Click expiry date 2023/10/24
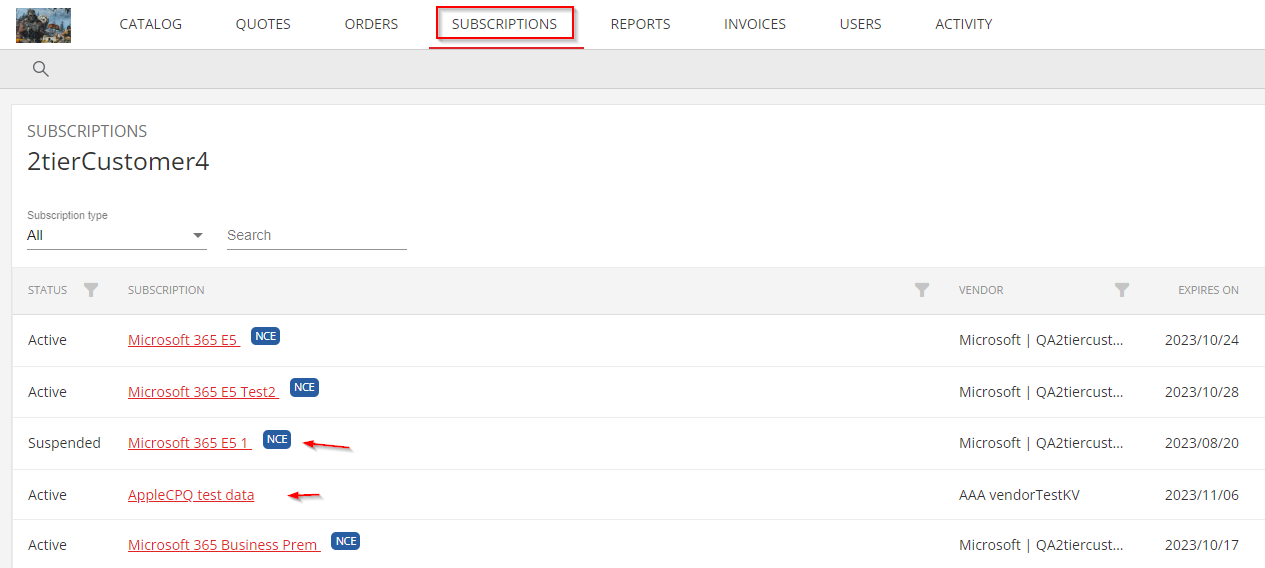The width and height of the screenshot is (1265, 568). point(1202,340)
